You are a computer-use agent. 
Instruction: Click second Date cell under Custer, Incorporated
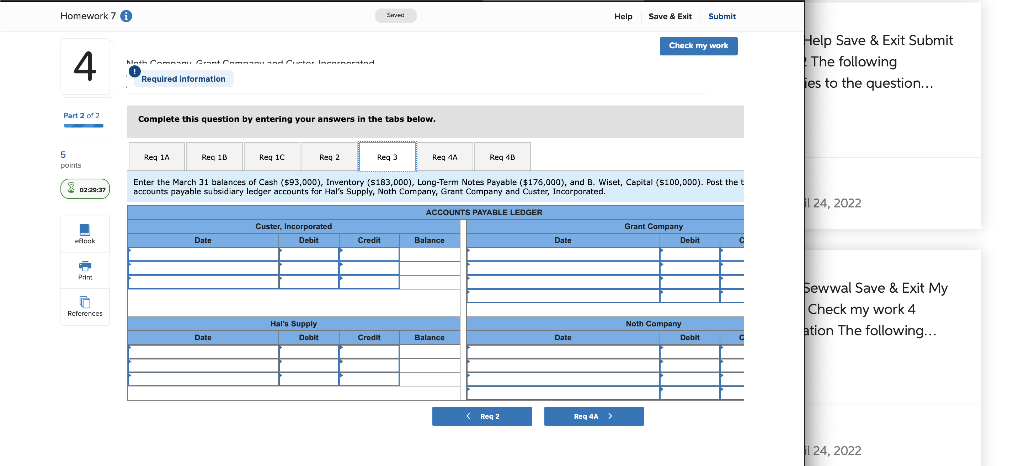[203, 268]
